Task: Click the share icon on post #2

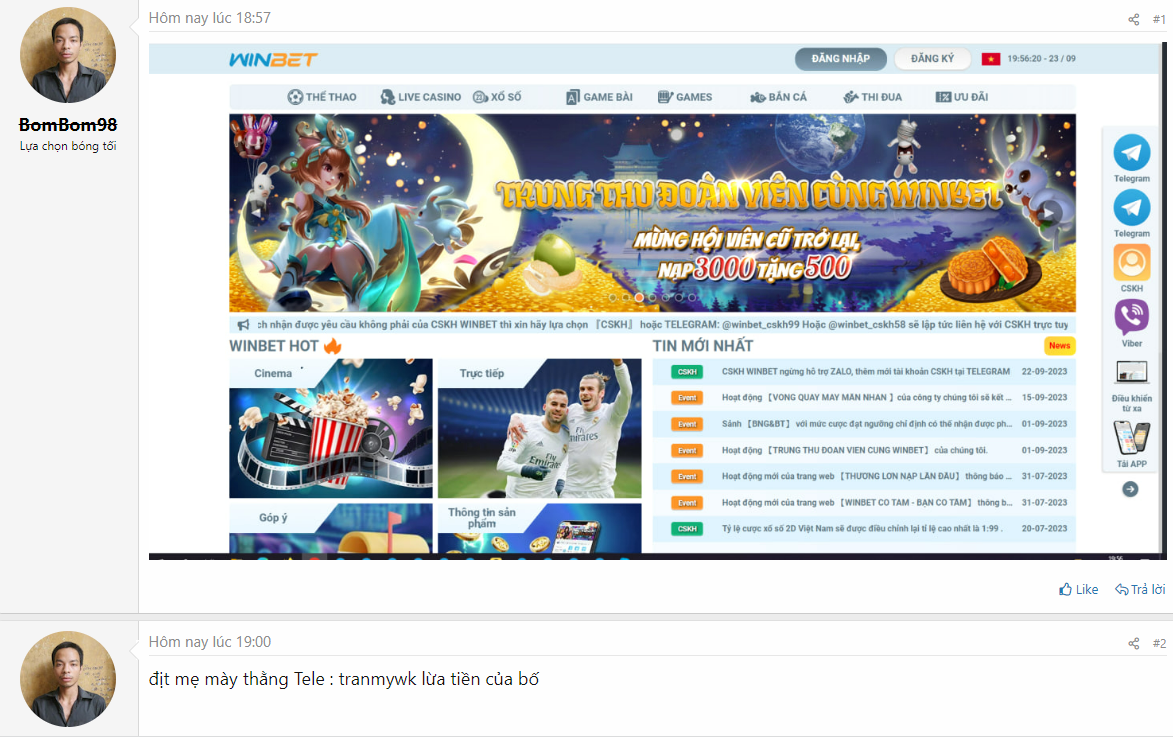Action: [1133, 644]
